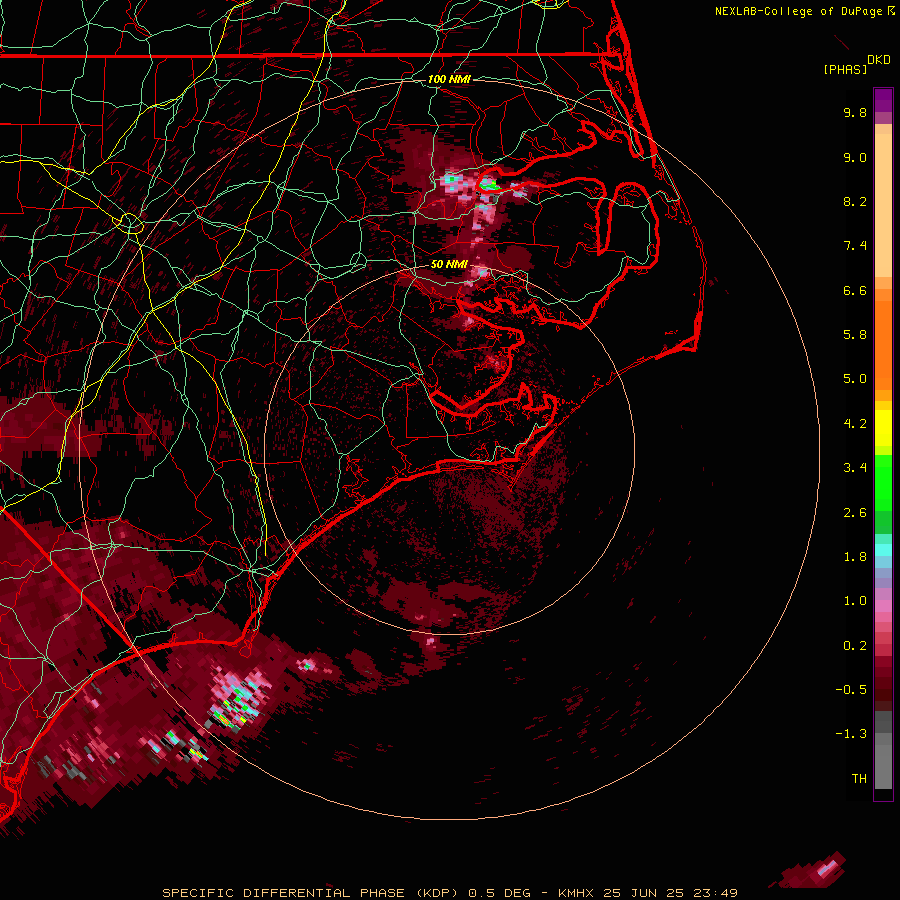Click the 6.6 legend value
Image resolution: width=900 pixels, height=900 pixels.
[x=855, y=290]
